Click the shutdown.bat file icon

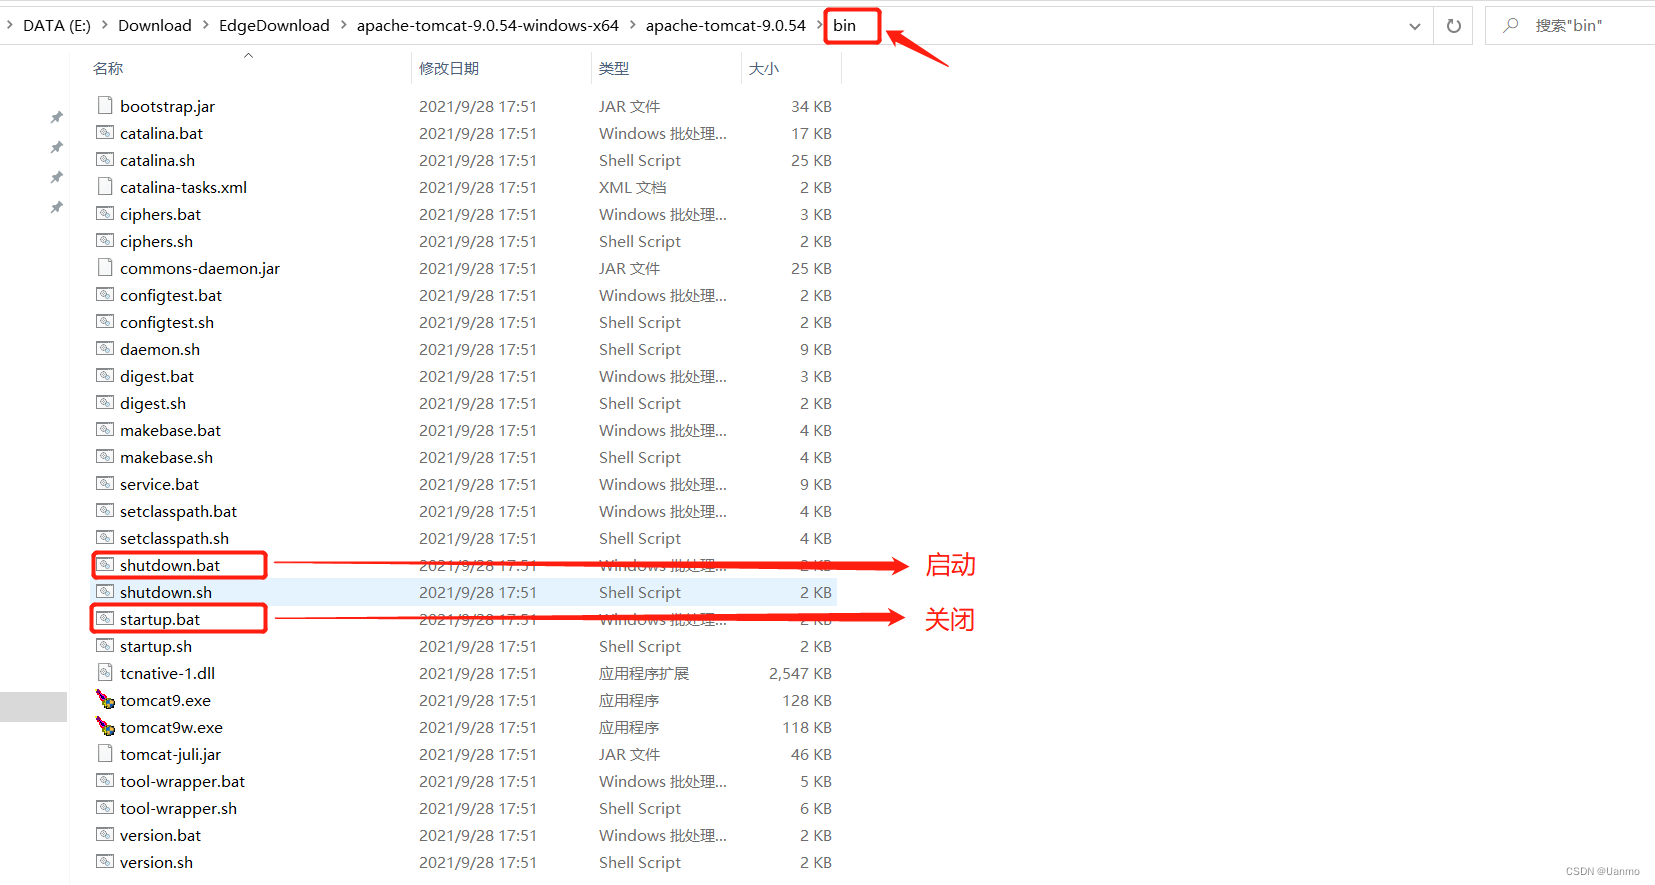point(105,564)
